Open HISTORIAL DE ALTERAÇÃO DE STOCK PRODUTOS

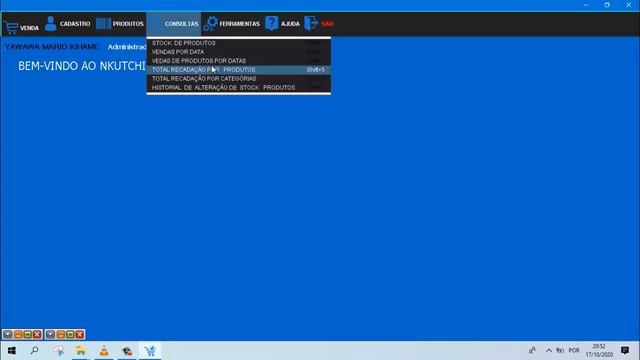238,88
